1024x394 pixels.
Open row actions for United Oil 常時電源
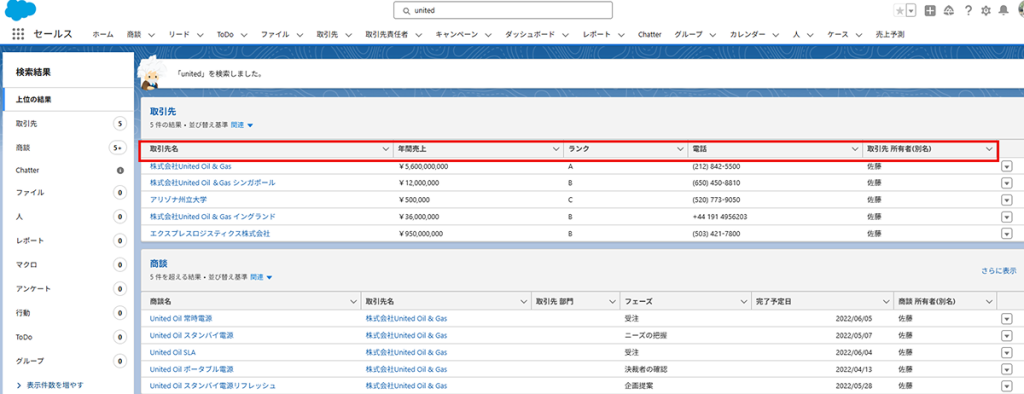(1006, 319)
